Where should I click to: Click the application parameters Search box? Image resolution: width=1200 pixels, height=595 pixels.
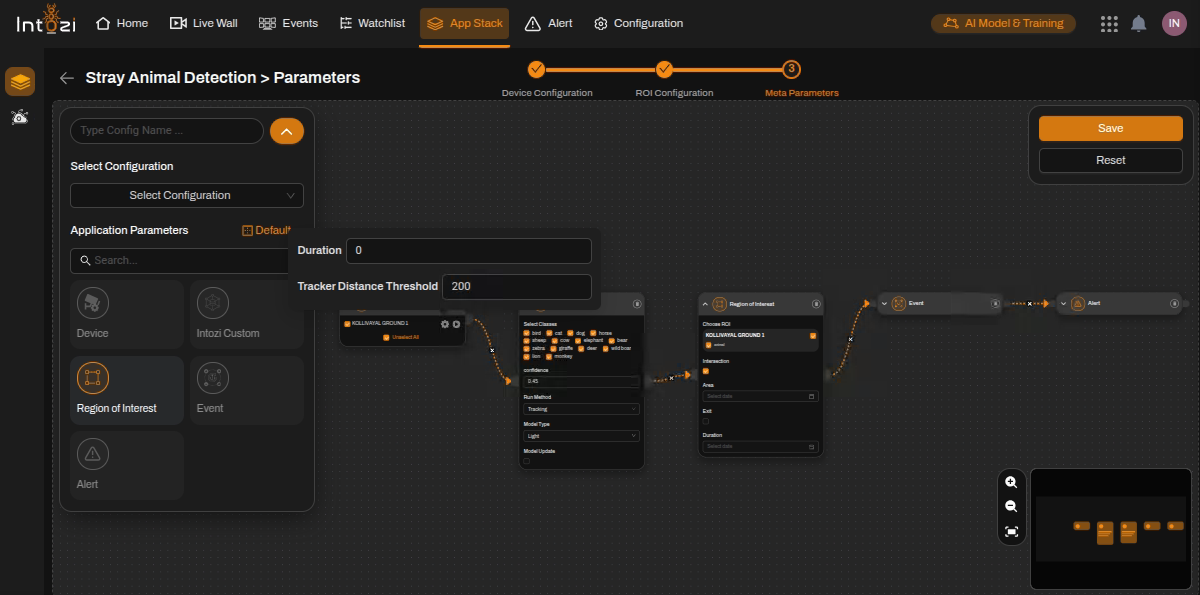tap(180, 260)
